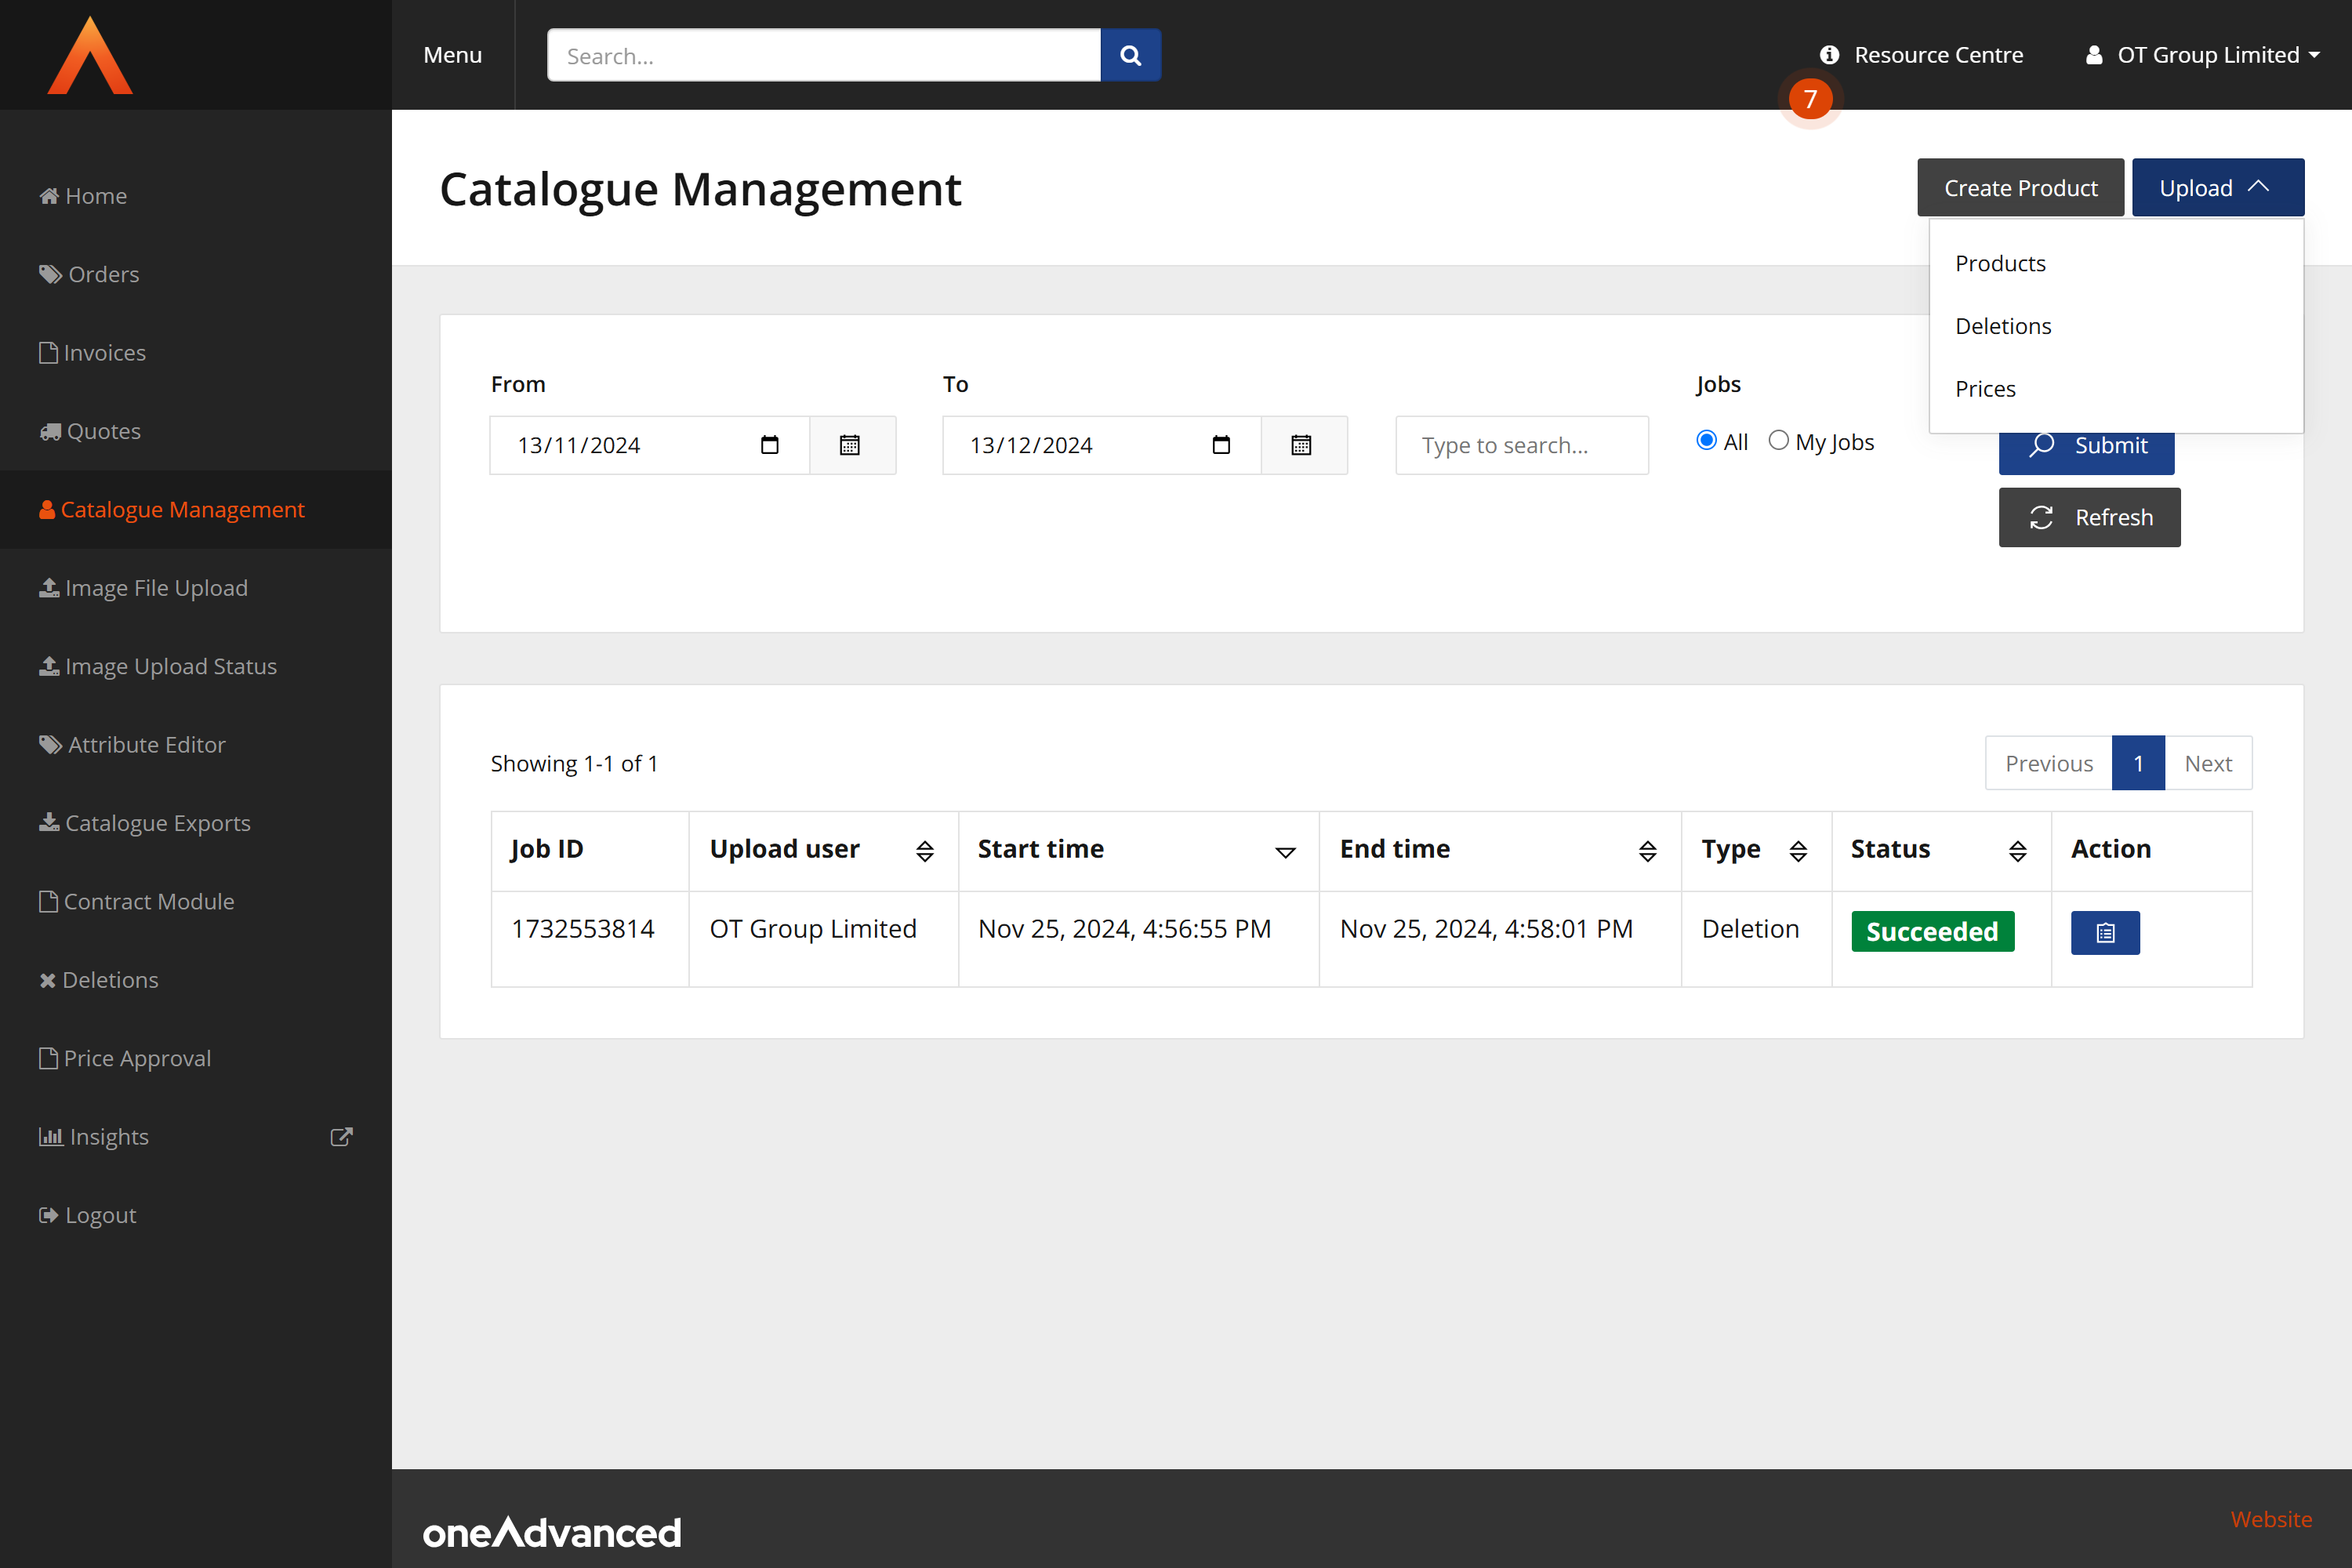
Task: Click the Deletions sidebar icon
Action: coord(46,979)
